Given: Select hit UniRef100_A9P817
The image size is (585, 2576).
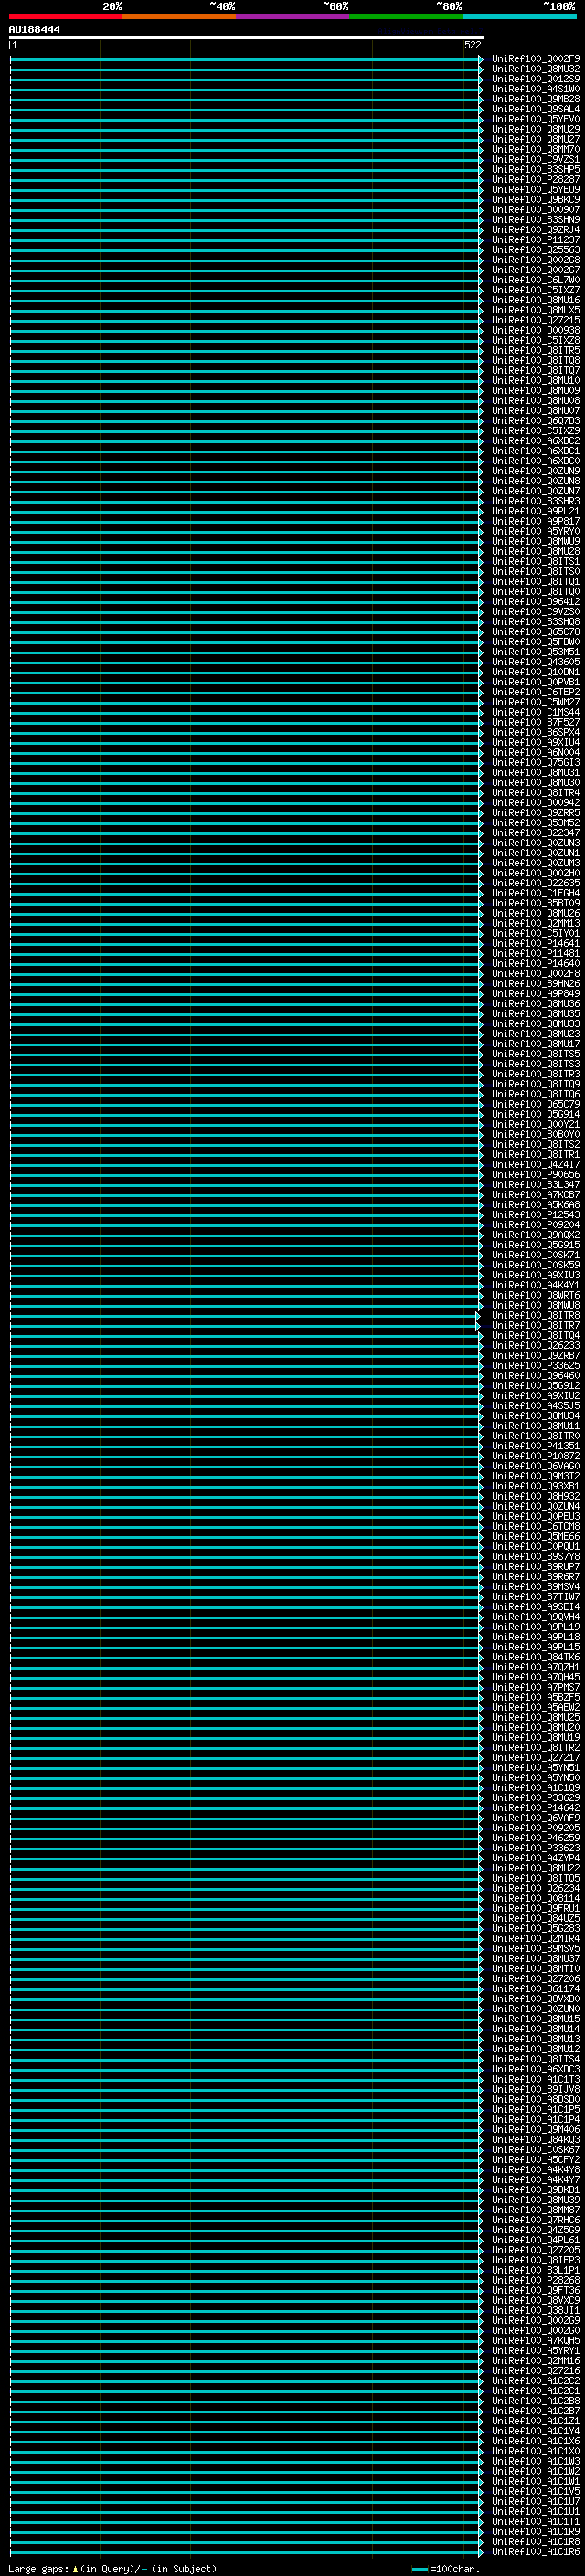Looking at the screenshot, I should [x=536, y=521].
